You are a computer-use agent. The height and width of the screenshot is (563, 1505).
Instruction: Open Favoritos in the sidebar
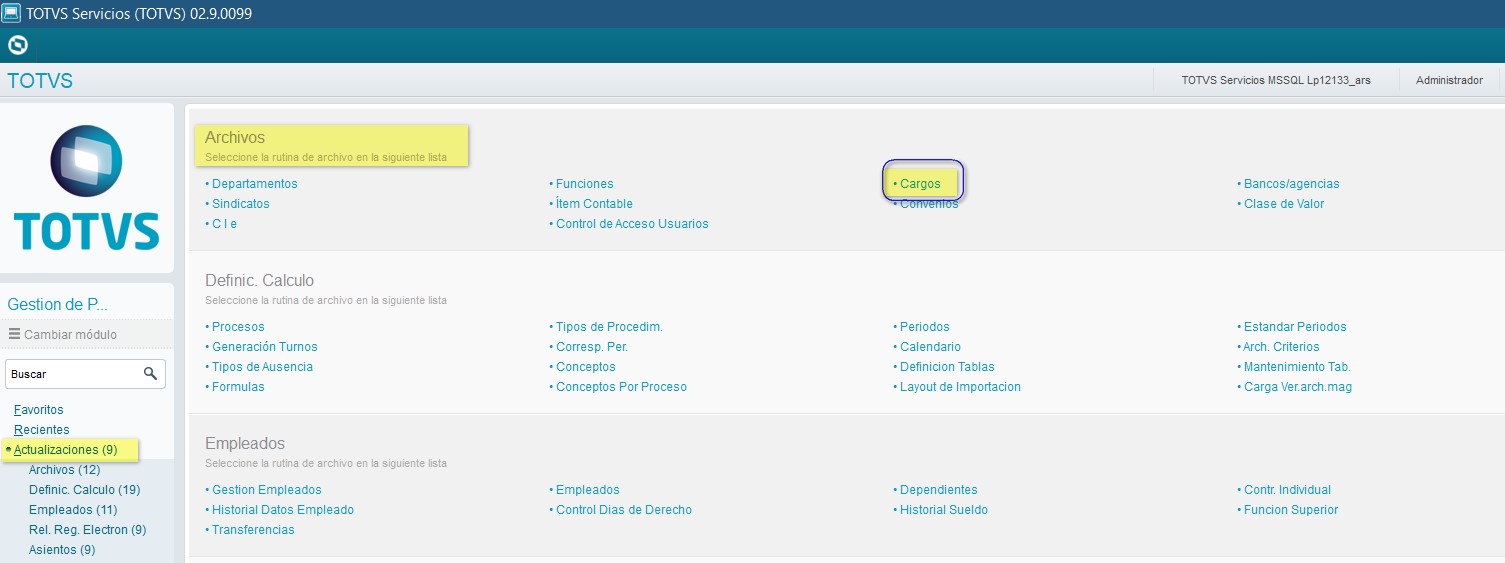pos(39,410)
